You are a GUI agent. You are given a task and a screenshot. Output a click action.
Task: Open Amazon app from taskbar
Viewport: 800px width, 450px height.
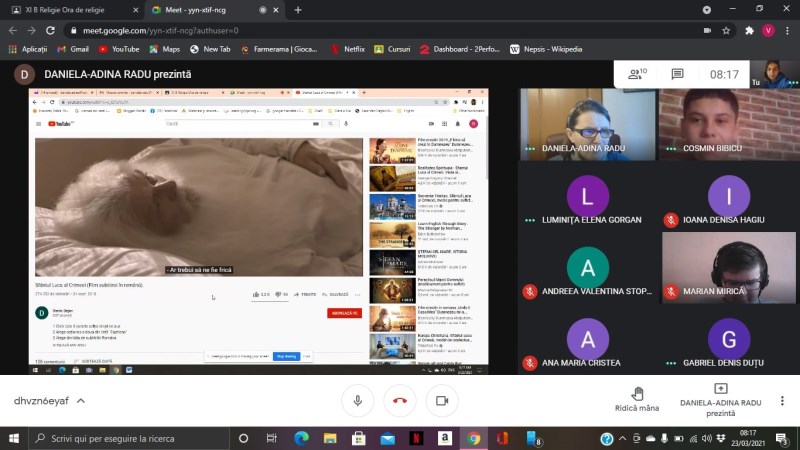445,438
